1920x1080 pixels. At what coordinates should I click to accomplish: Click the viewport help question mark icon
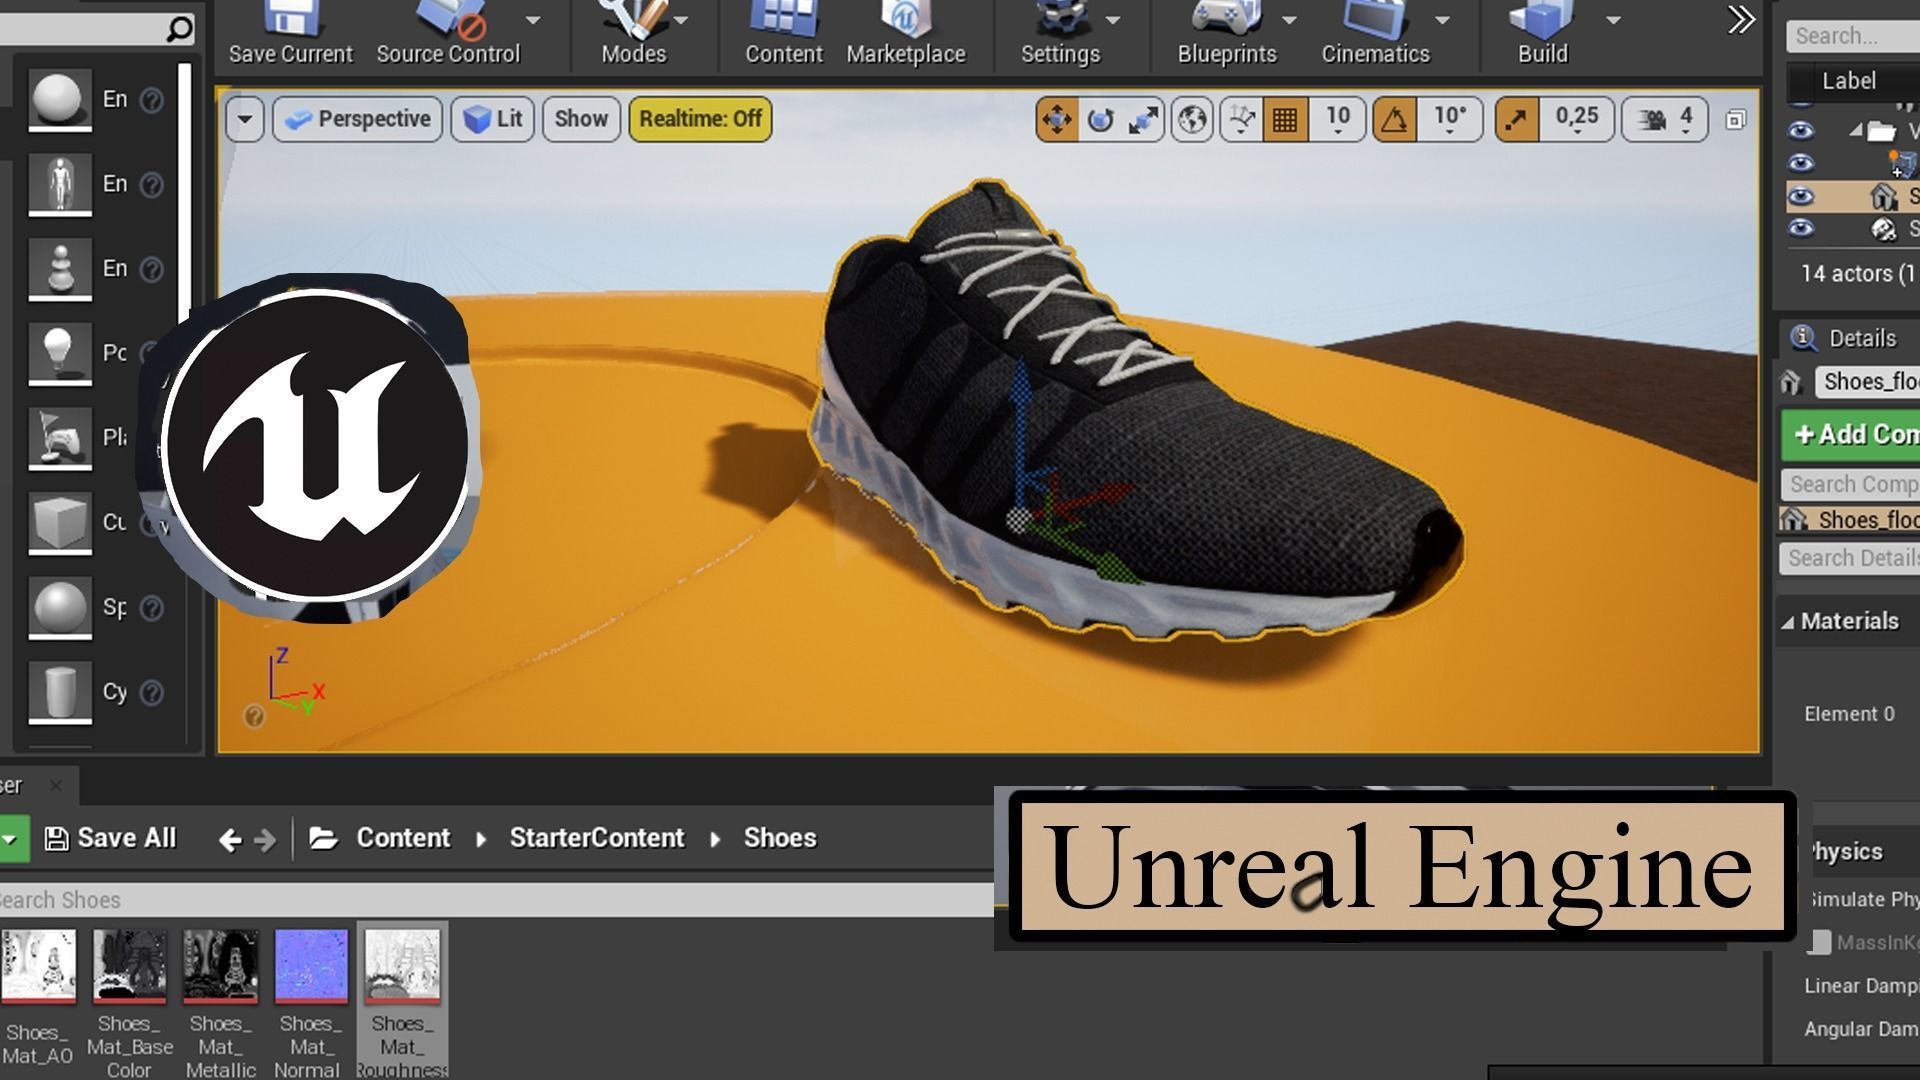pos(254,715)
